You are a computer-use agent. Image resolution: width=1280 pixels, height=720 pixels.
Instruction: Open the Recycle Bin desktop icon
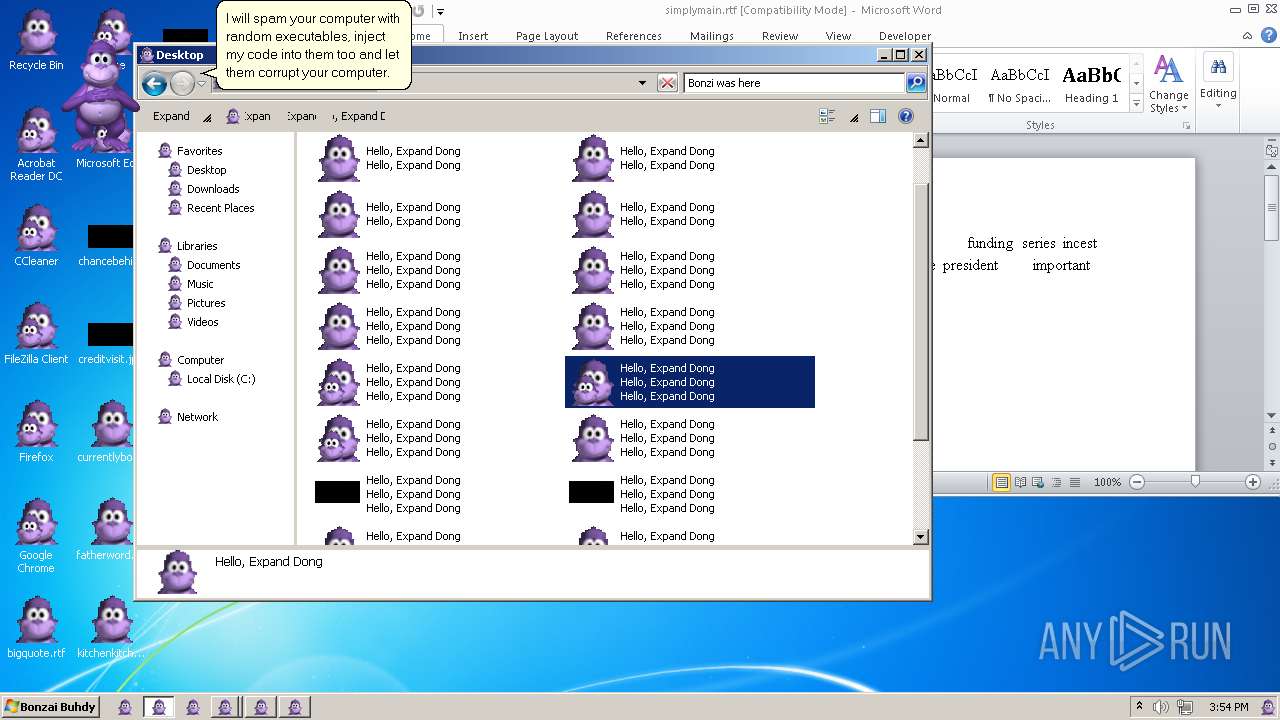pos(36,41)
